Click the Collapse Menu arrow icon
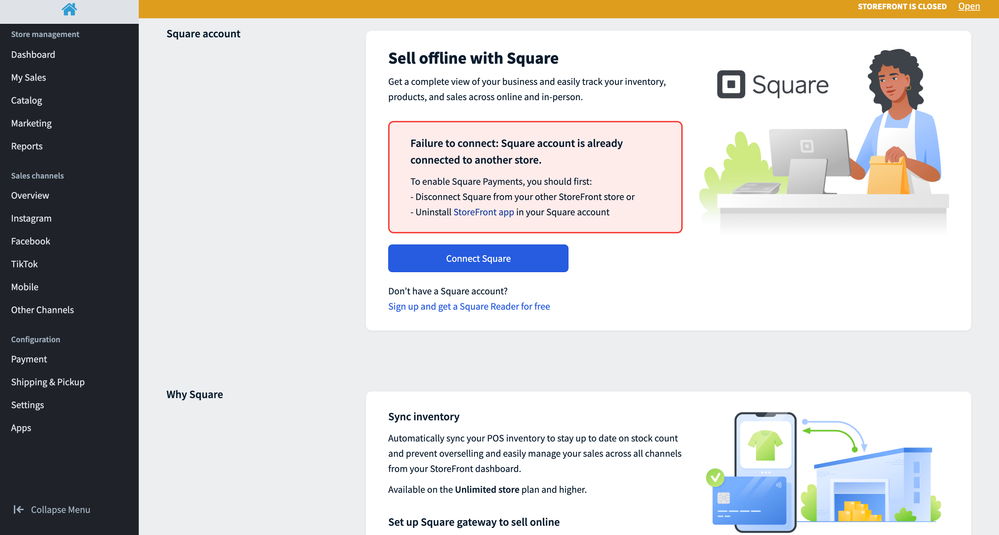The image size is (999, 535). pyautogui.click(x=18, y=509)
